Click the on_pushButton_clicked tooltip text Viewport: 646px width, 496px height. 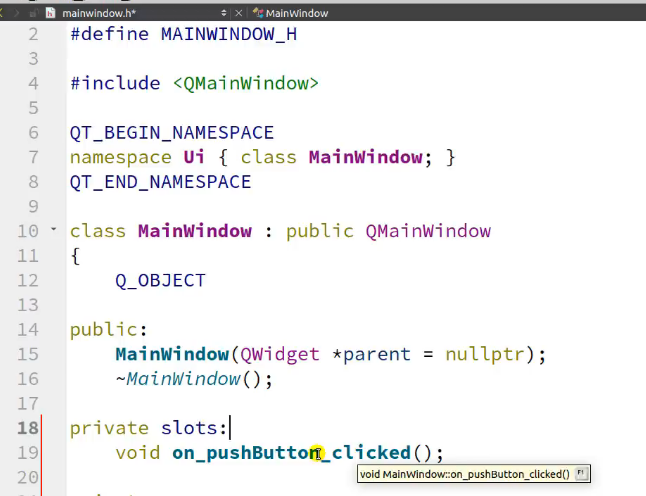pos(464,474)
